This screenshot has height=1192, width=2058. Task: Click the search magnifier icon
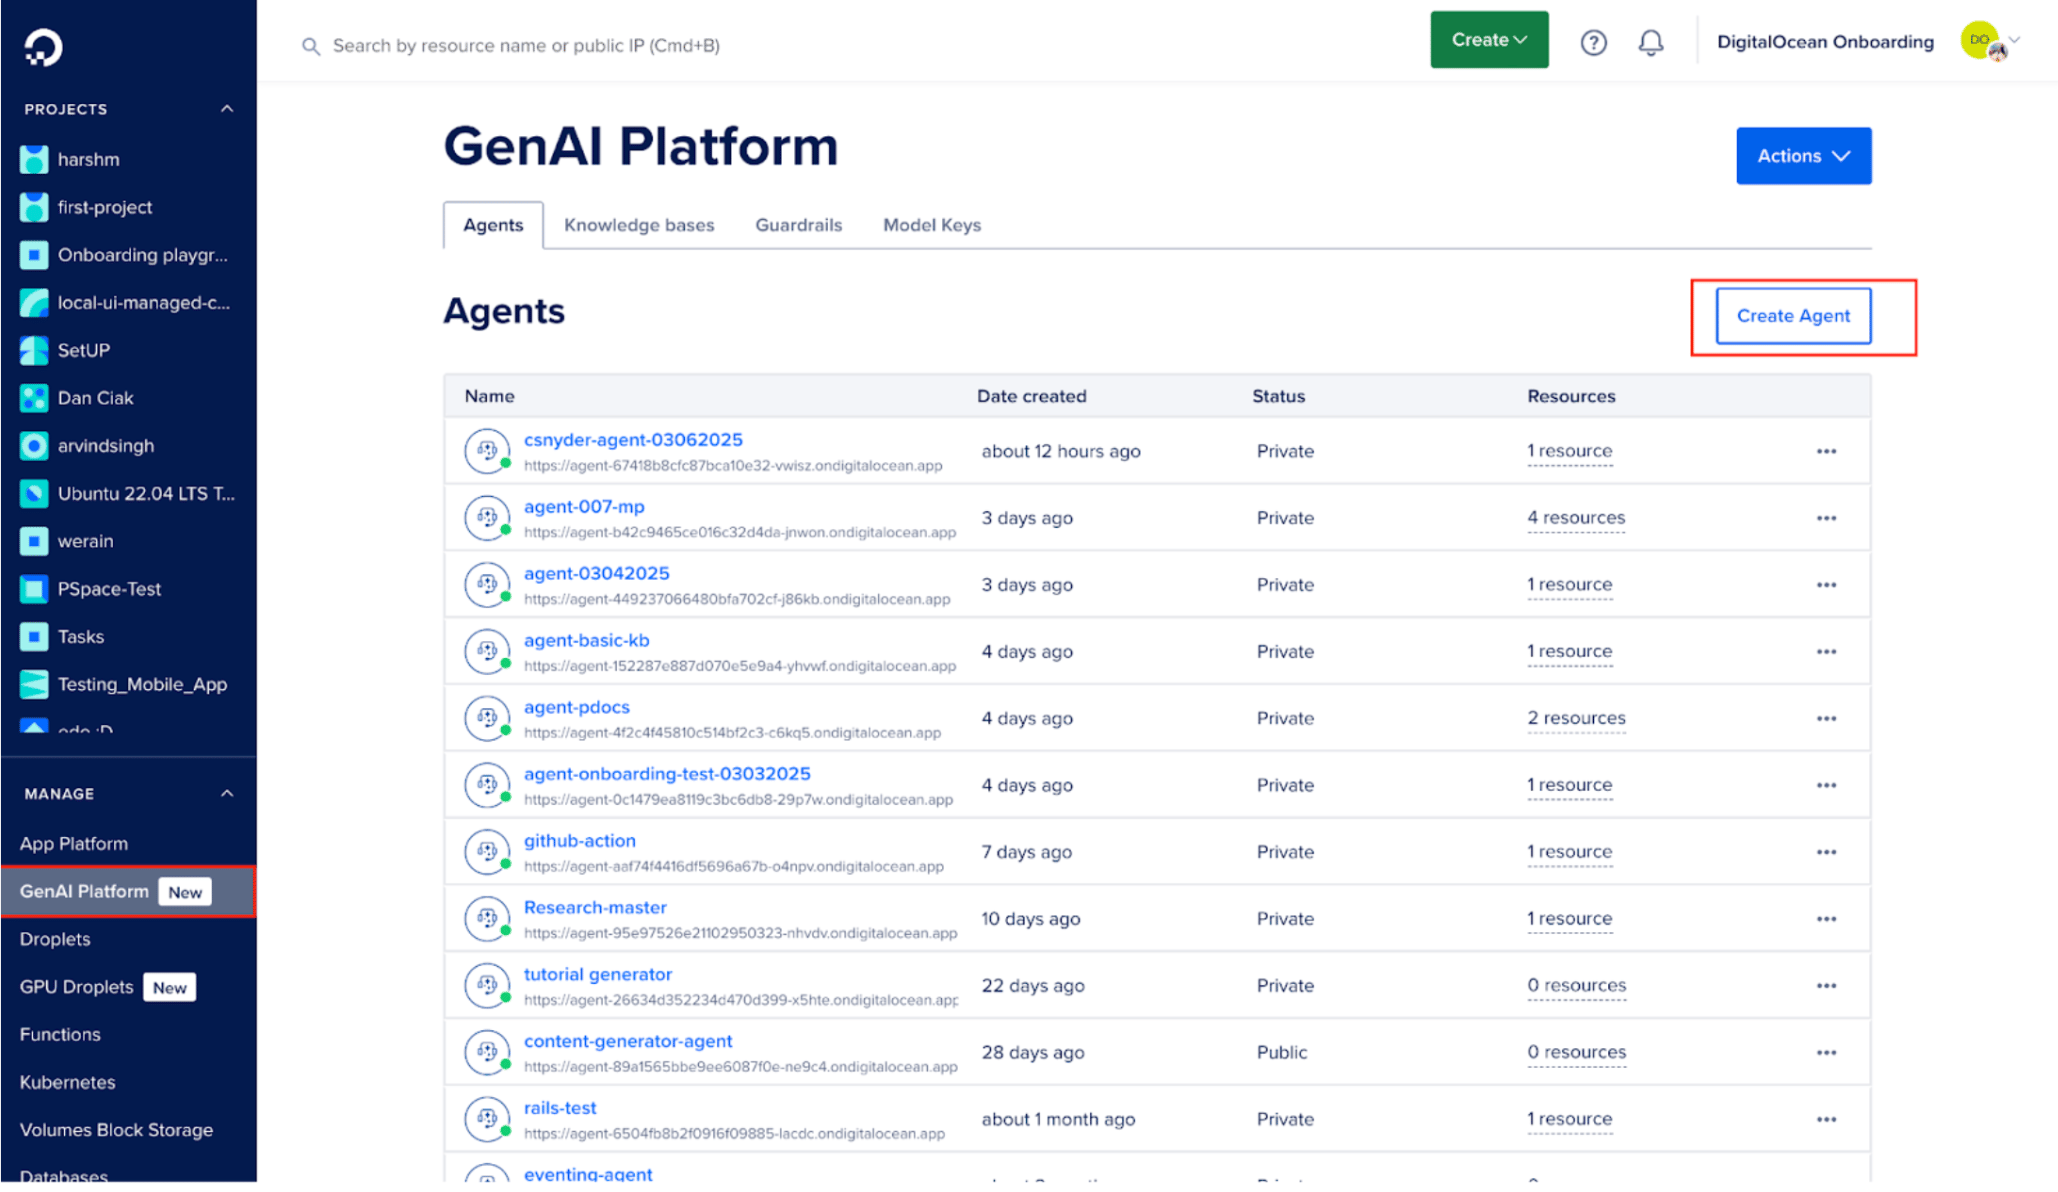pyautogui.click(x=311, y=46)
